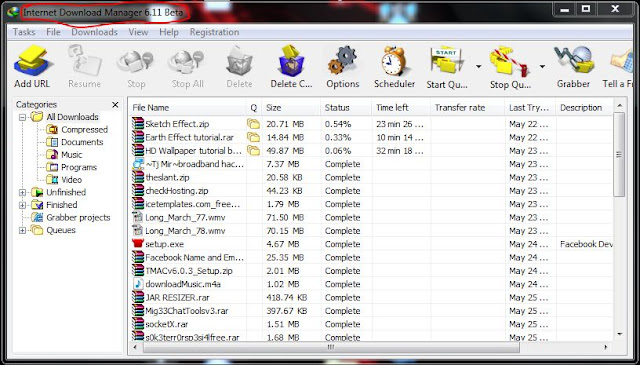Screen dimensions: 640x365
Task: Expand the Unfinished tree node
Action: (x=22, y=192)
